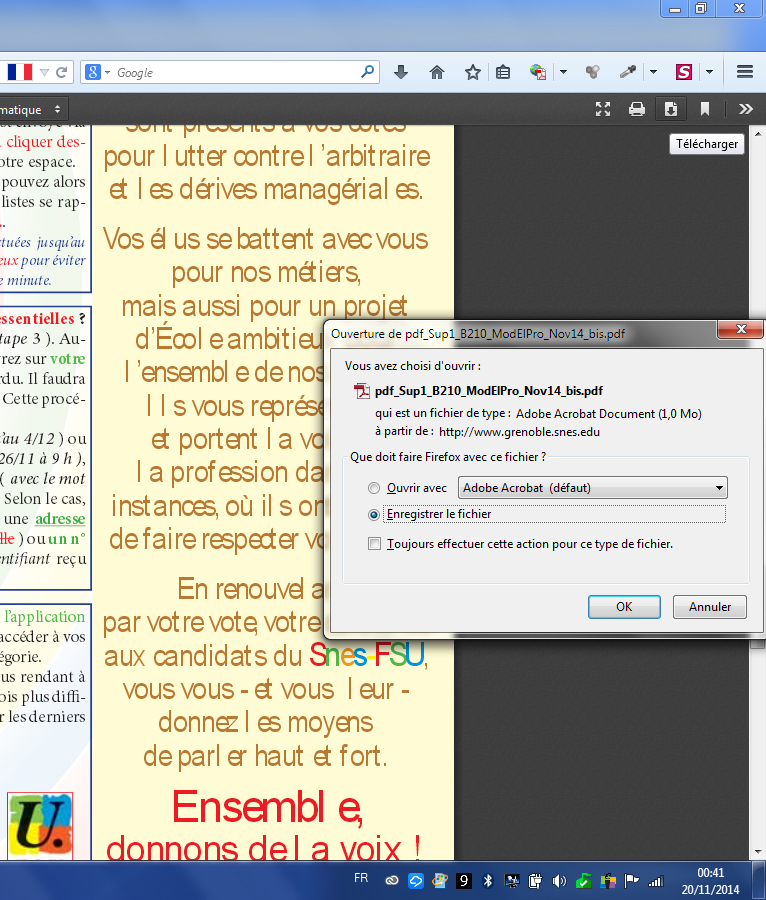
Task: Open the search engine selector dropdown
Action: click(97, 72)
